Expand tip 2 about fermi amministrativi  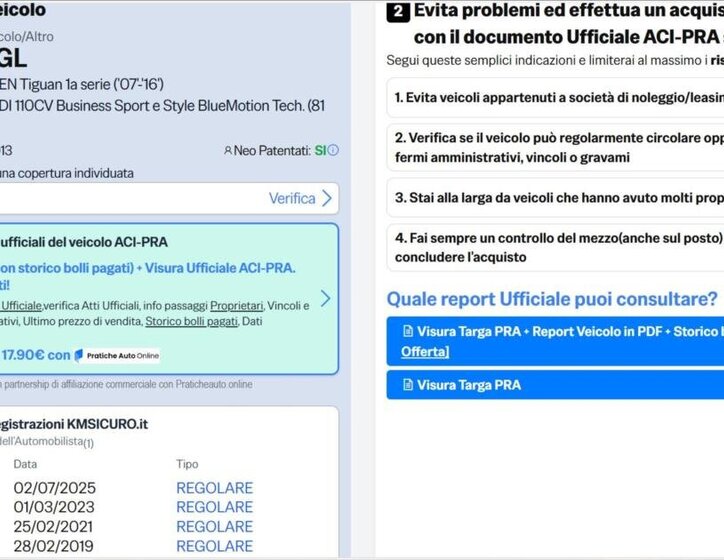click(x=555, y=147)
